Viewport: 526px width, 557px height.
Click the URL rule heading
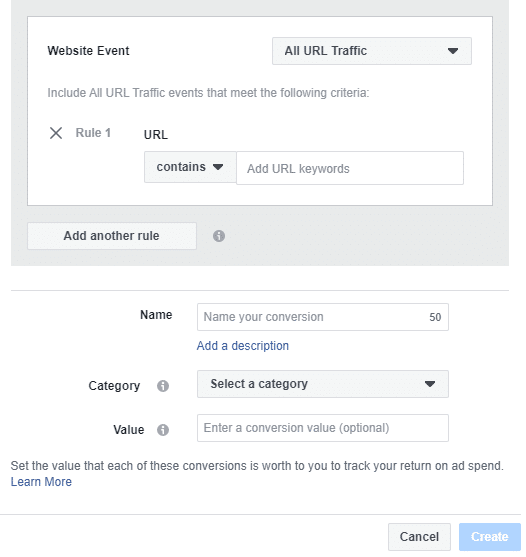pos(156,135)
